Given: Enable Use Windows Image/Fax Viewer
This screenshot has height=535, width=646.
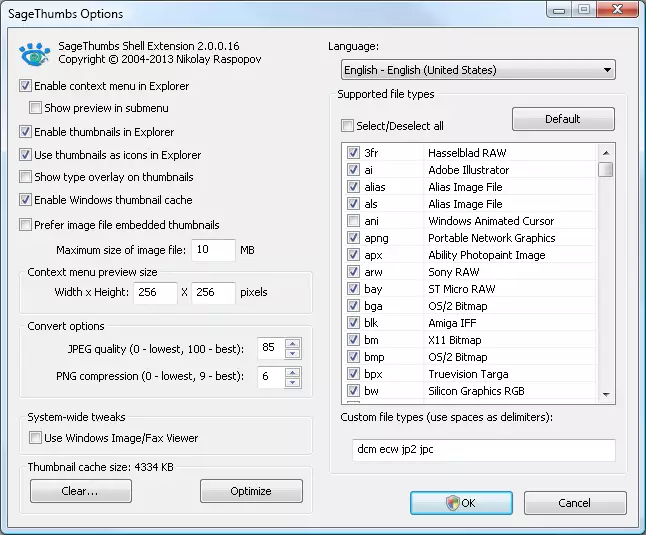Looking at the screenshot, I should click(35, 437).
